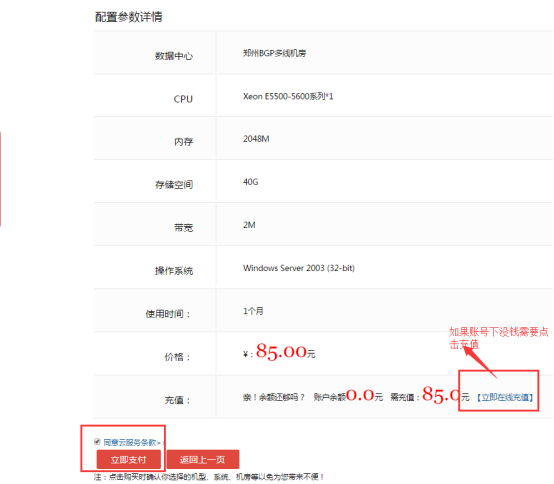Click the 数据中心 row label

pos(174,56)
